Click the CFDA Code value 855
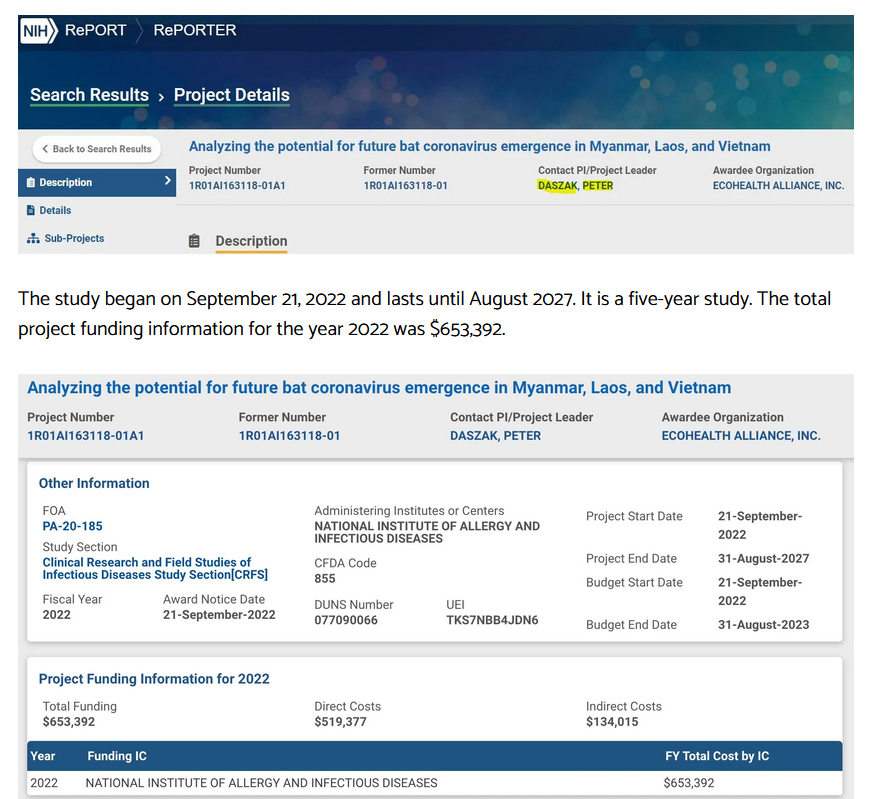Image resolution: width=894 pixels, height=799 pixels. click(324, 579)
